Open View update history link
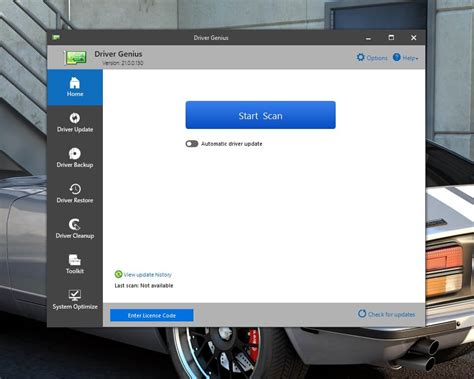474x379 pixels. coord(148,275)
